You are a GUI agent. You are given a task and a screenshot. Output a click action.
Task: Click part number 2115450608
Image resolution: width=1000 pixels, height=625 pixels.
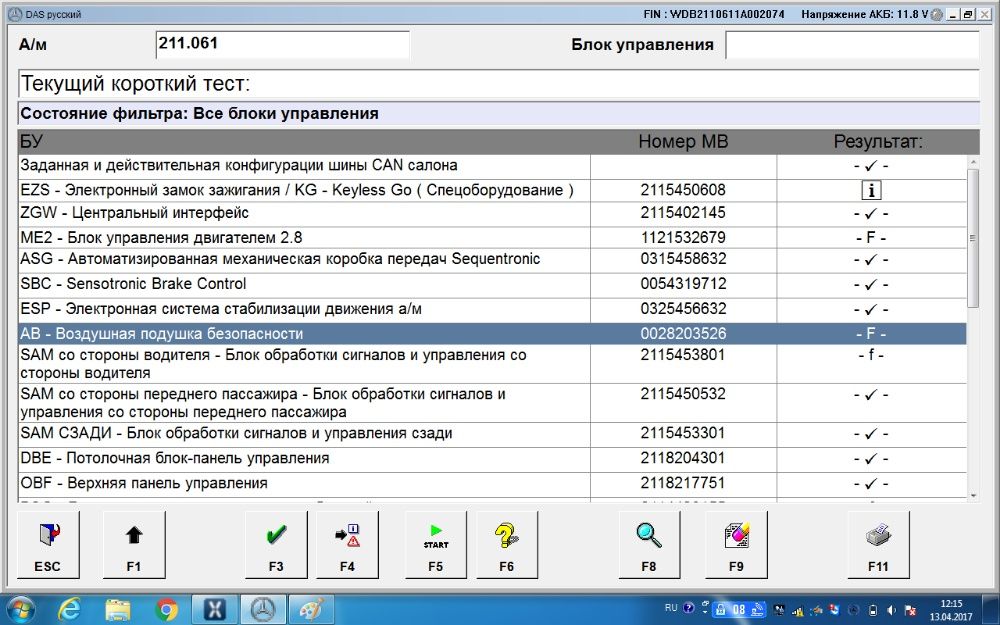(x=683, y=190)
